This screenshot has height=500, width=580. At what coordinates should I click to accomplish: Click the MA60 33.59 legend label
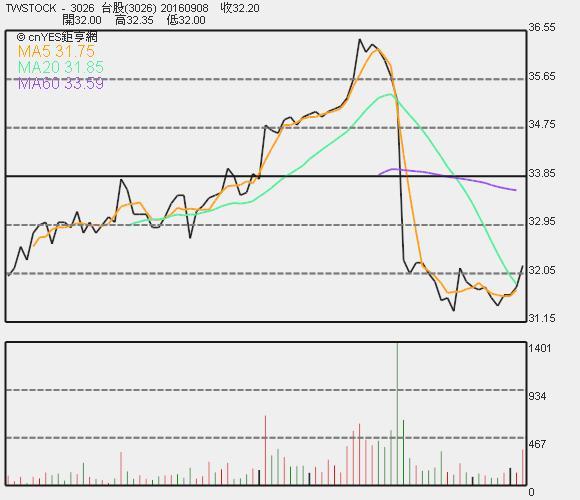pyautogui.click(x=61, y=84)
